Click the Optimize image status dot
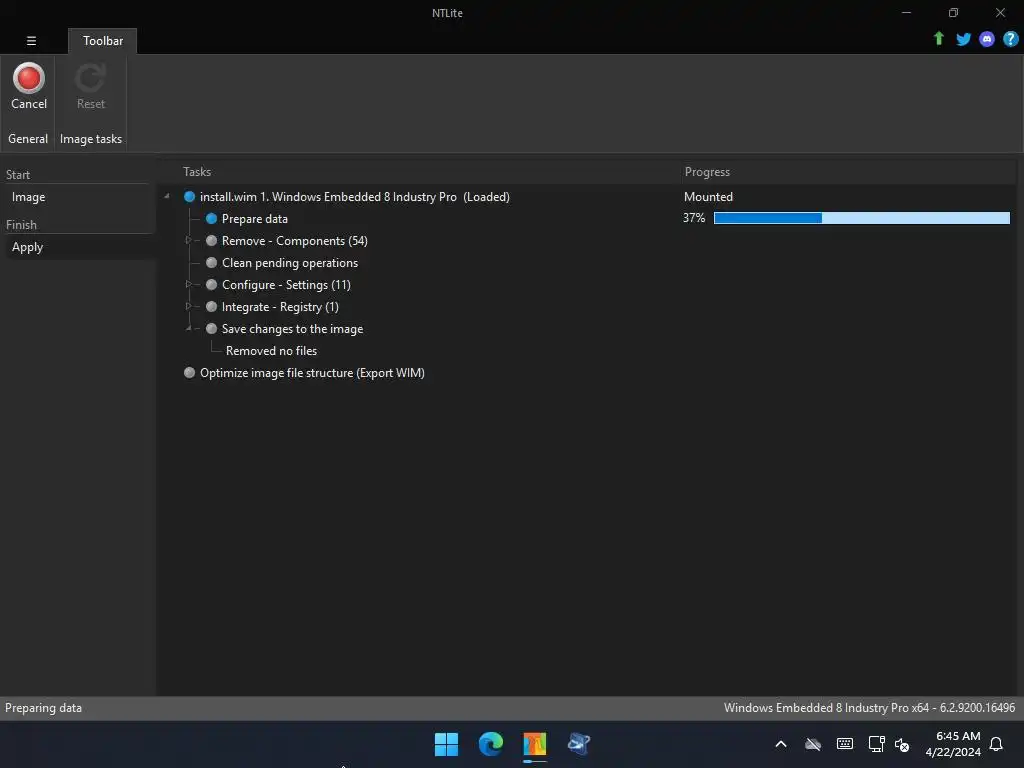 tap(189, 372)
